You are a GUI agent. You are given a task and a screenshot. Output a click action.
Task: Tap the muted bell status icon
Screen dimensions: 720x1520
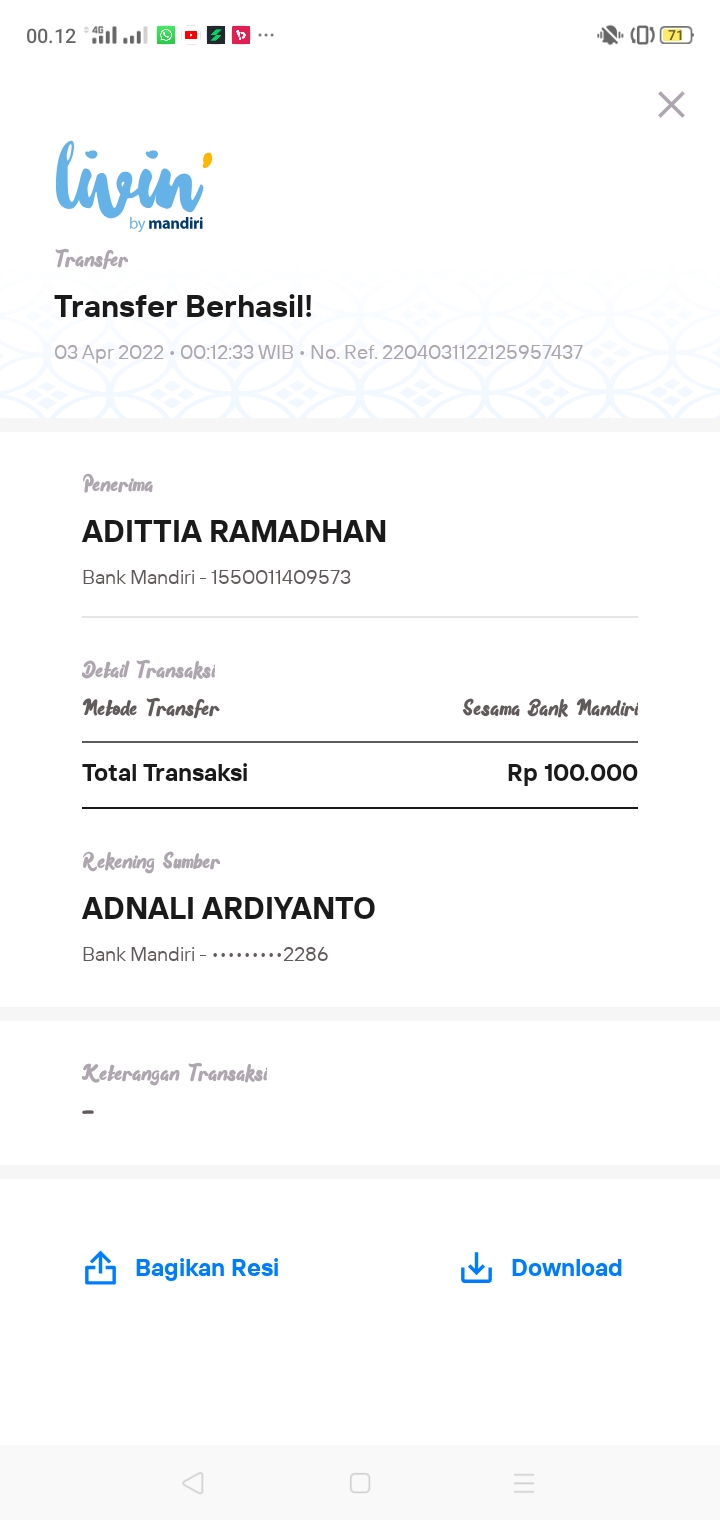click(608, 36)
